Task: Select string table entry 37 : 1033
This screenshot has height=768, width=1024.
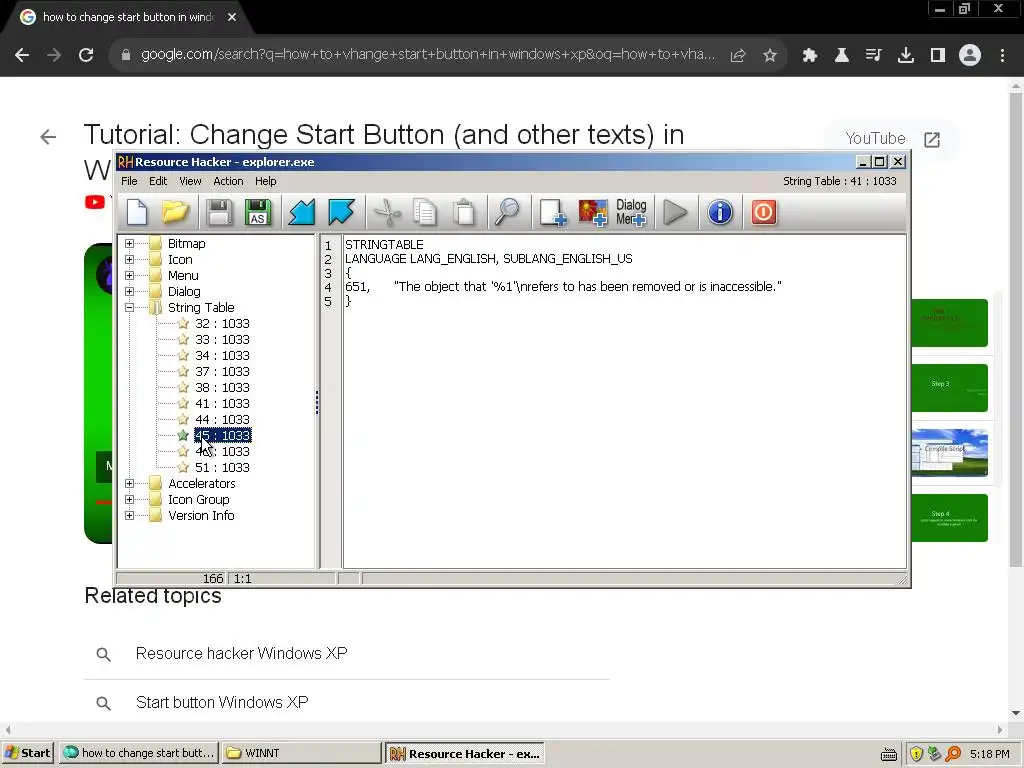Action: [x=222, y=372]
